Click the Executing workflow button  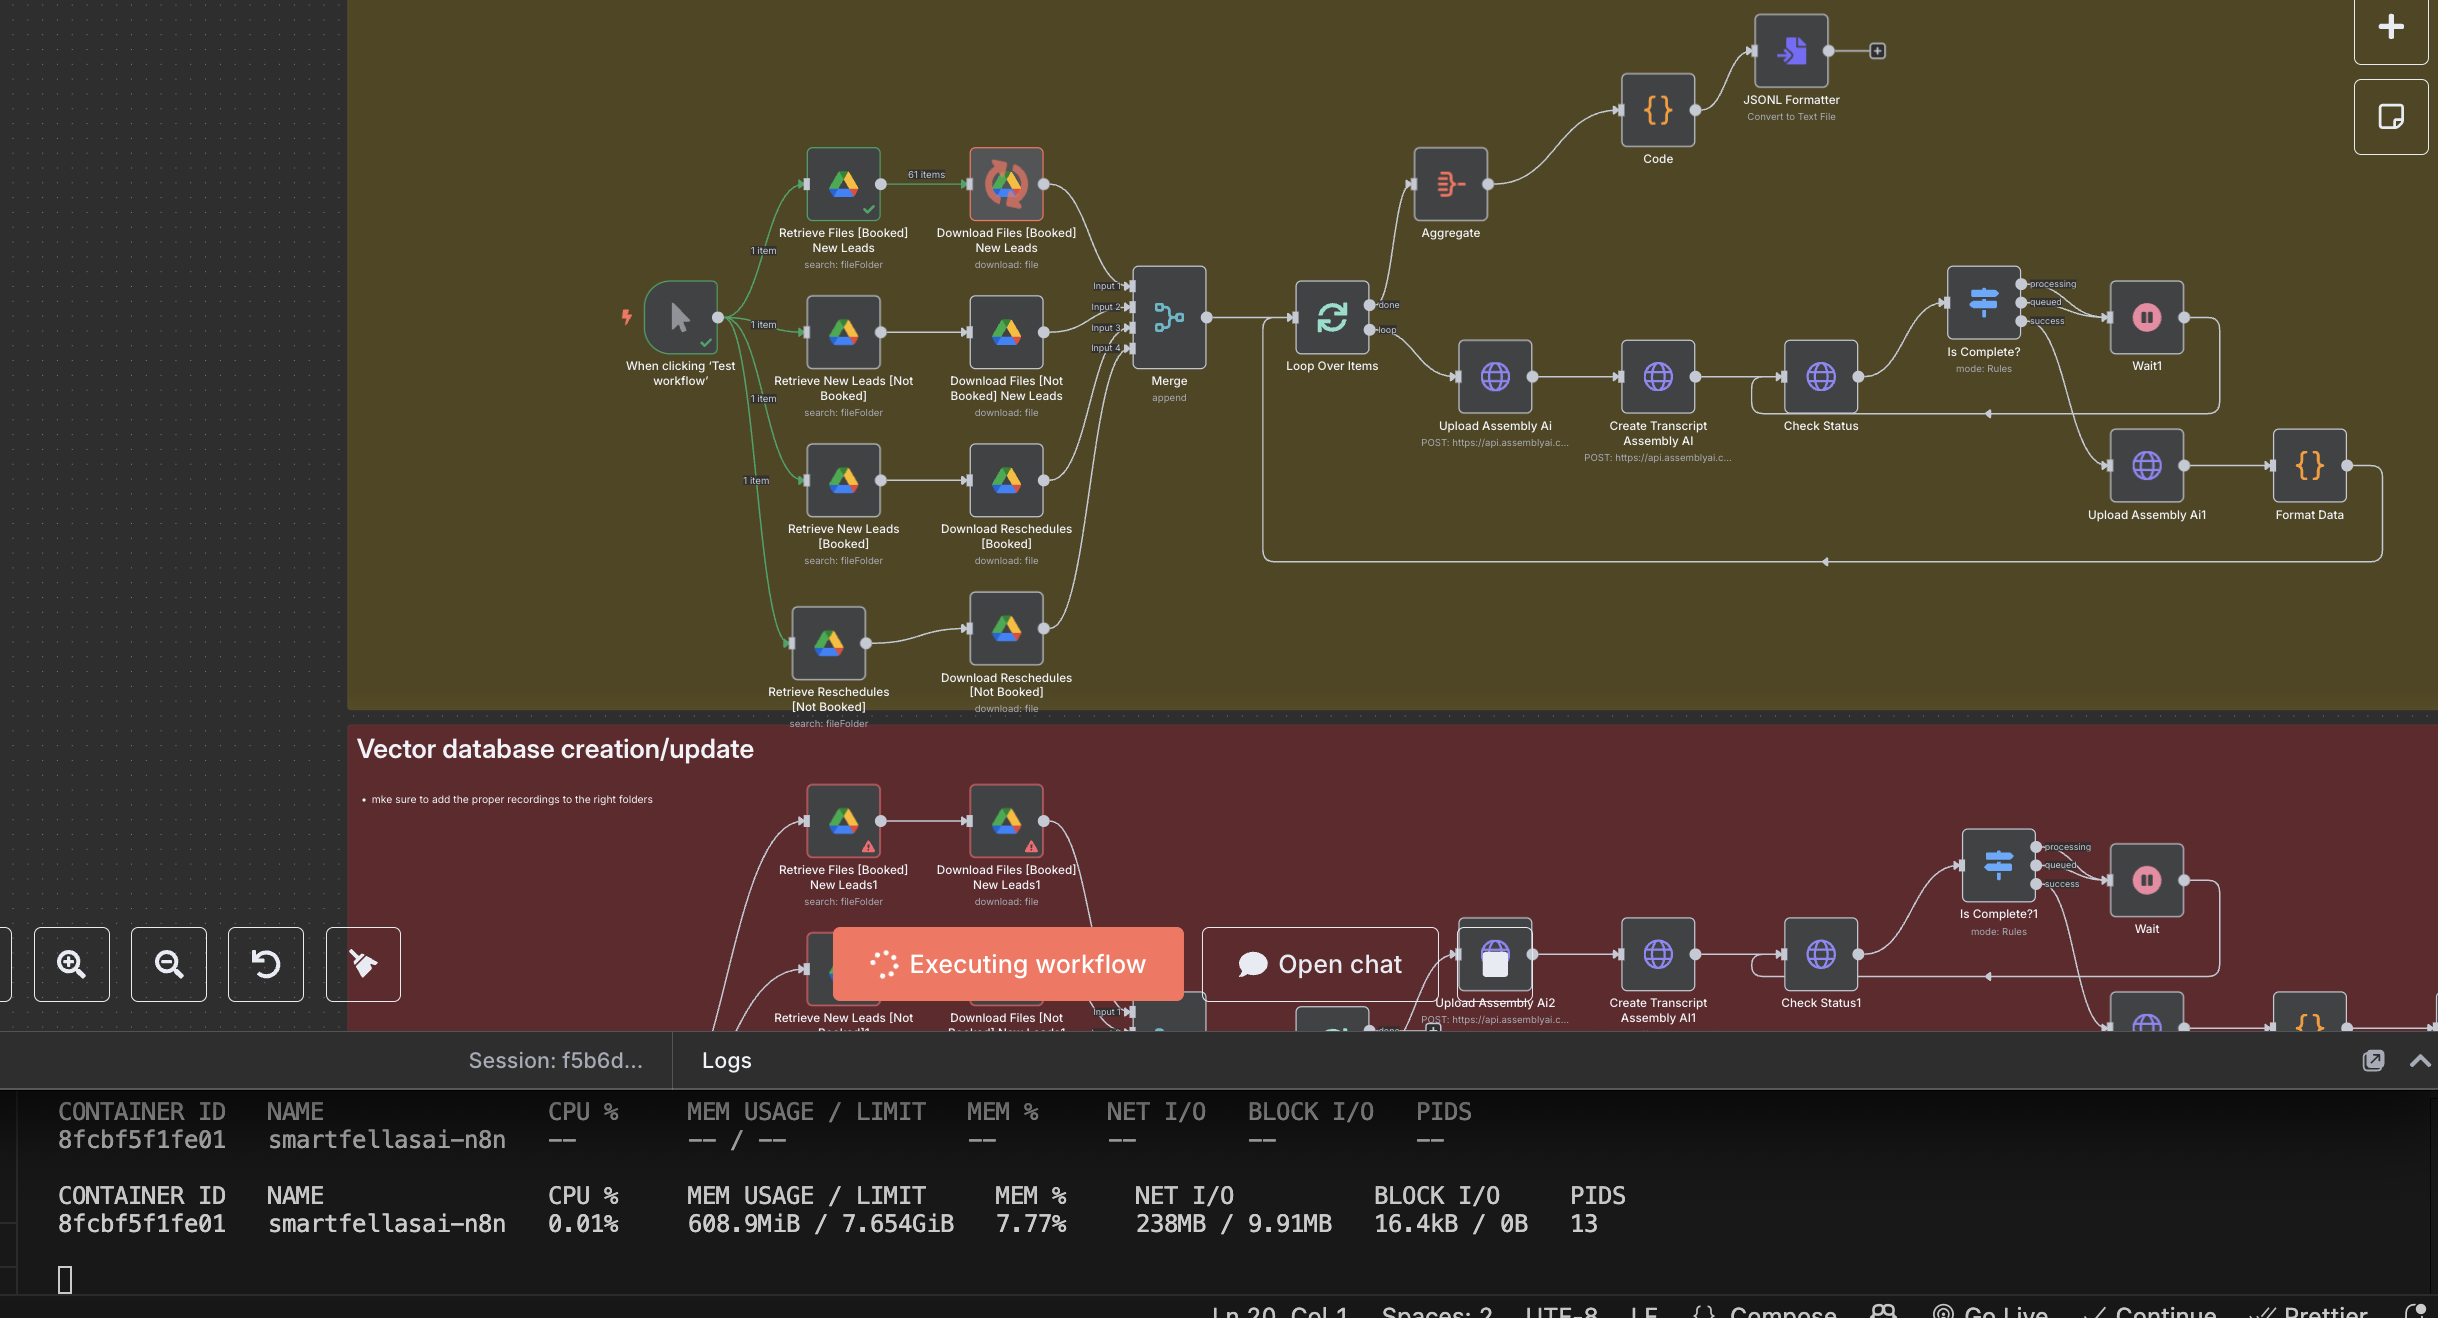(1008, 964)
